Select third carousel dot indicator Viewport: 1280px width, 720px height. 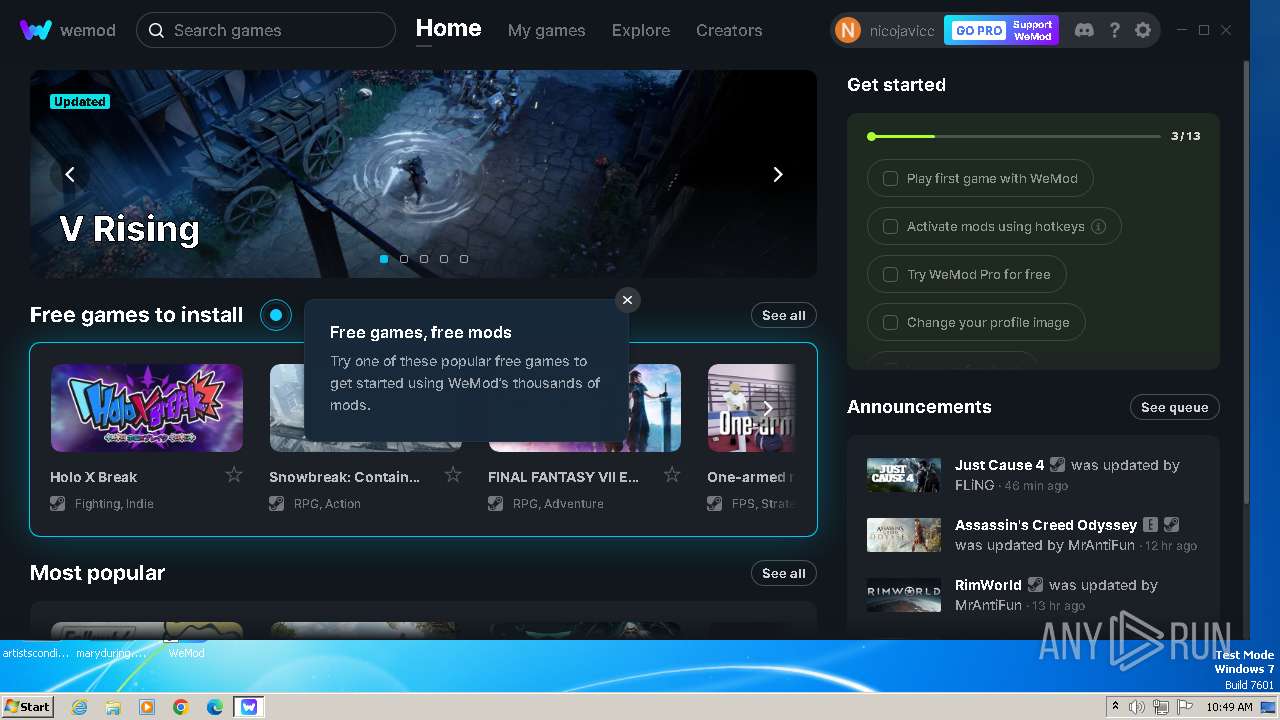424,259
